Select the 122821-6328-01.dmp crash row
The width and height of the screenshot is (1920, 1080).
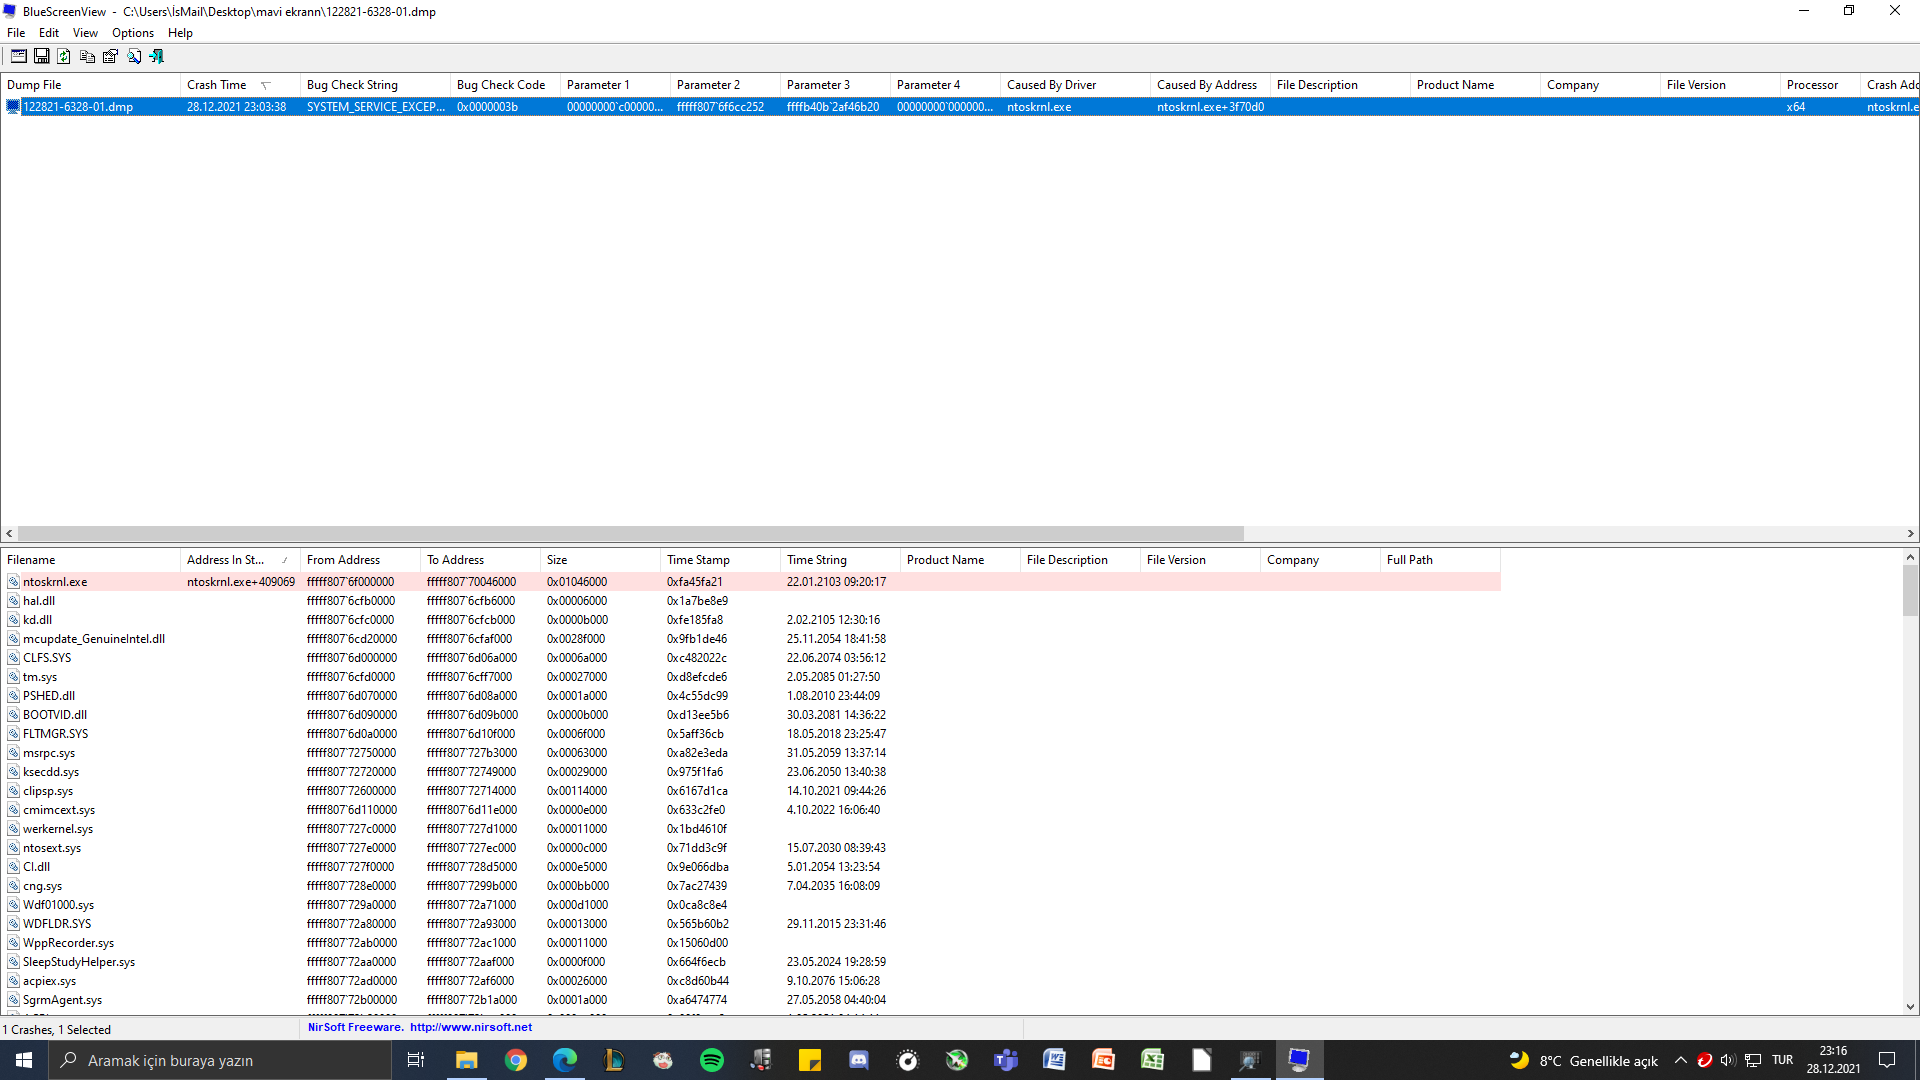click(78, 107)
